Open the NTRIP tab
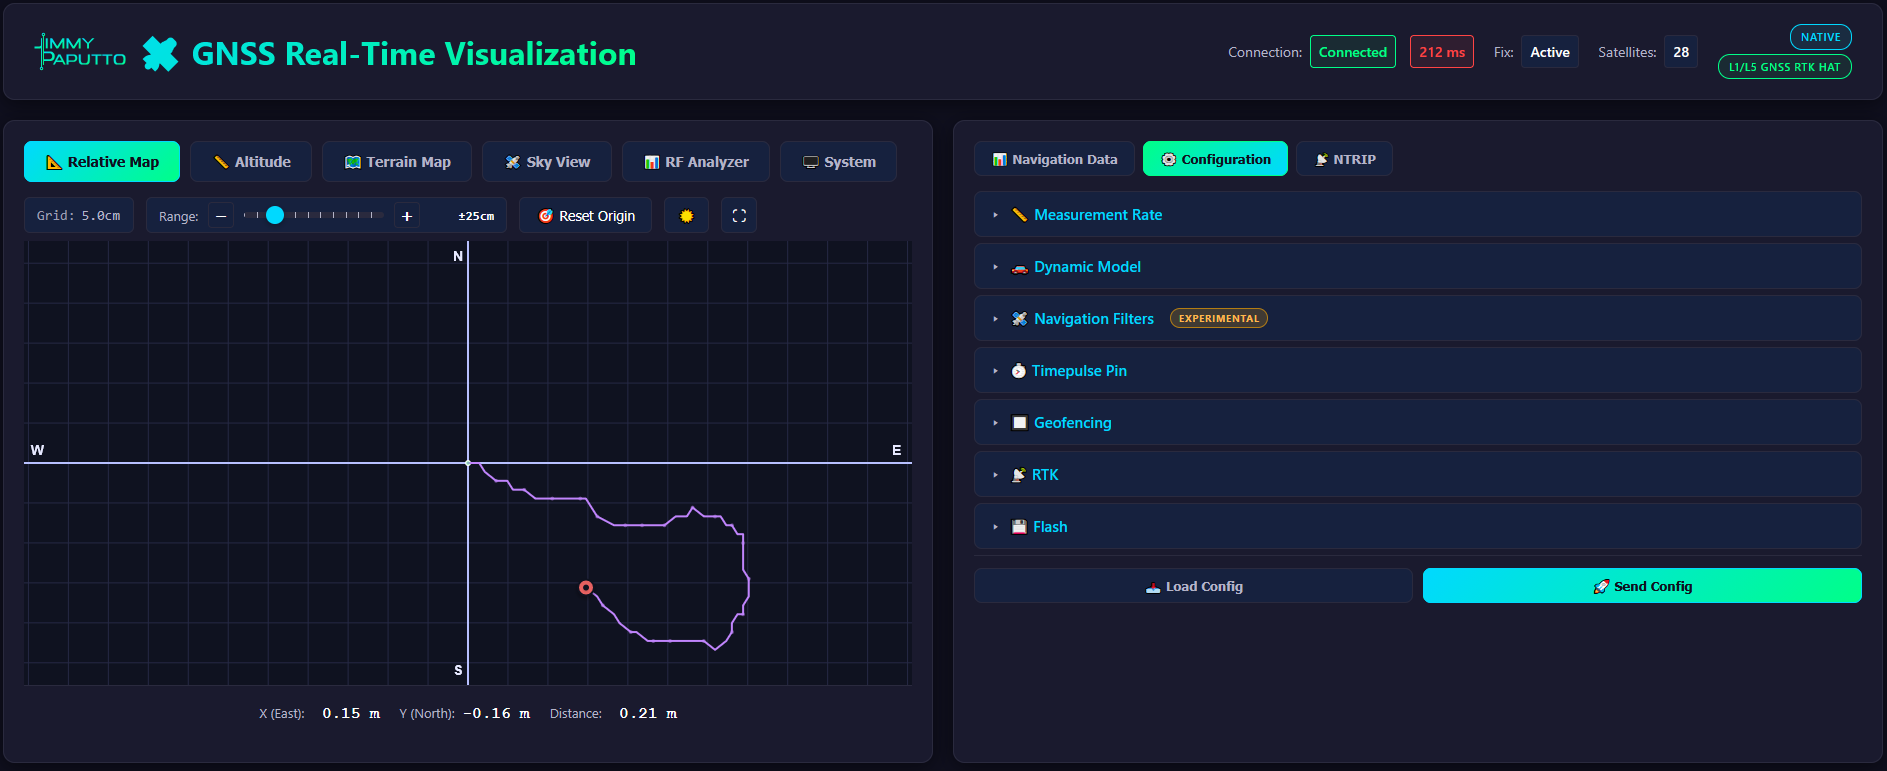The width and height of the screenshot is (1887, 771). coord(1344,159)
